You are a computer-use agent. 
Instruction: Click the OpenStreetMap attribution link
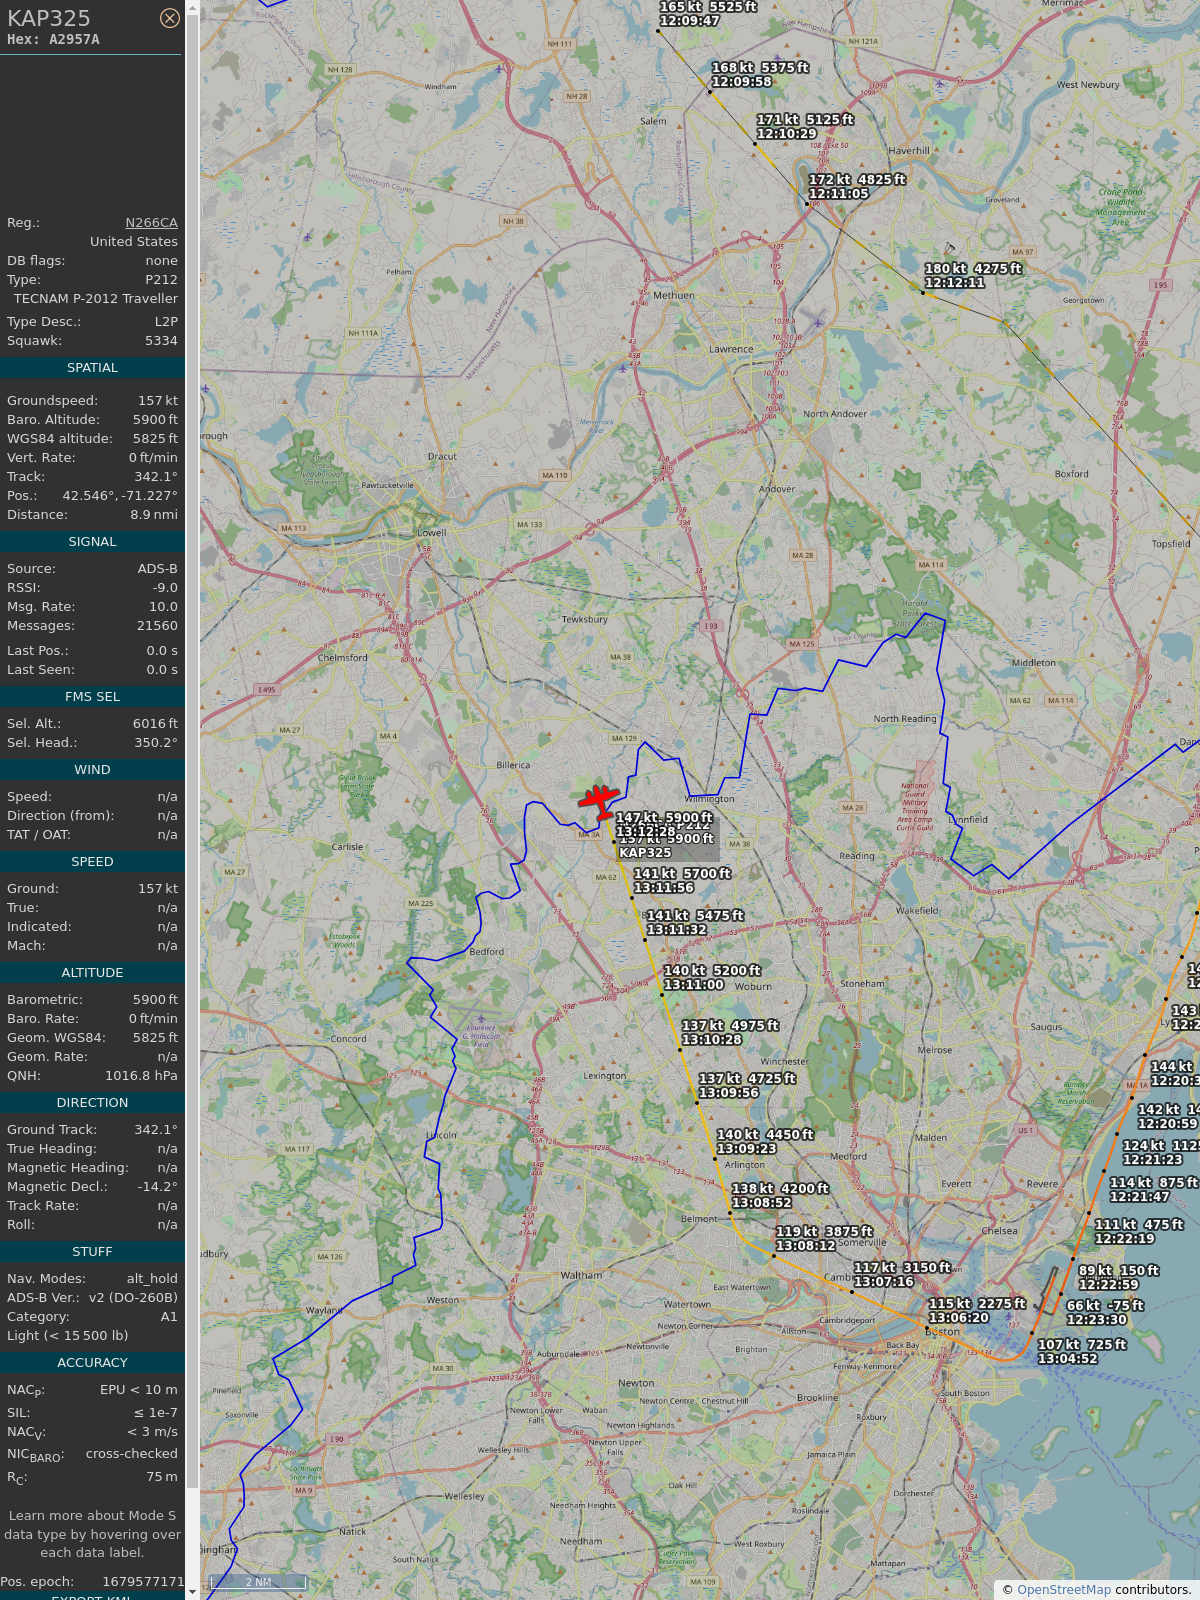coord(1063,1589)
